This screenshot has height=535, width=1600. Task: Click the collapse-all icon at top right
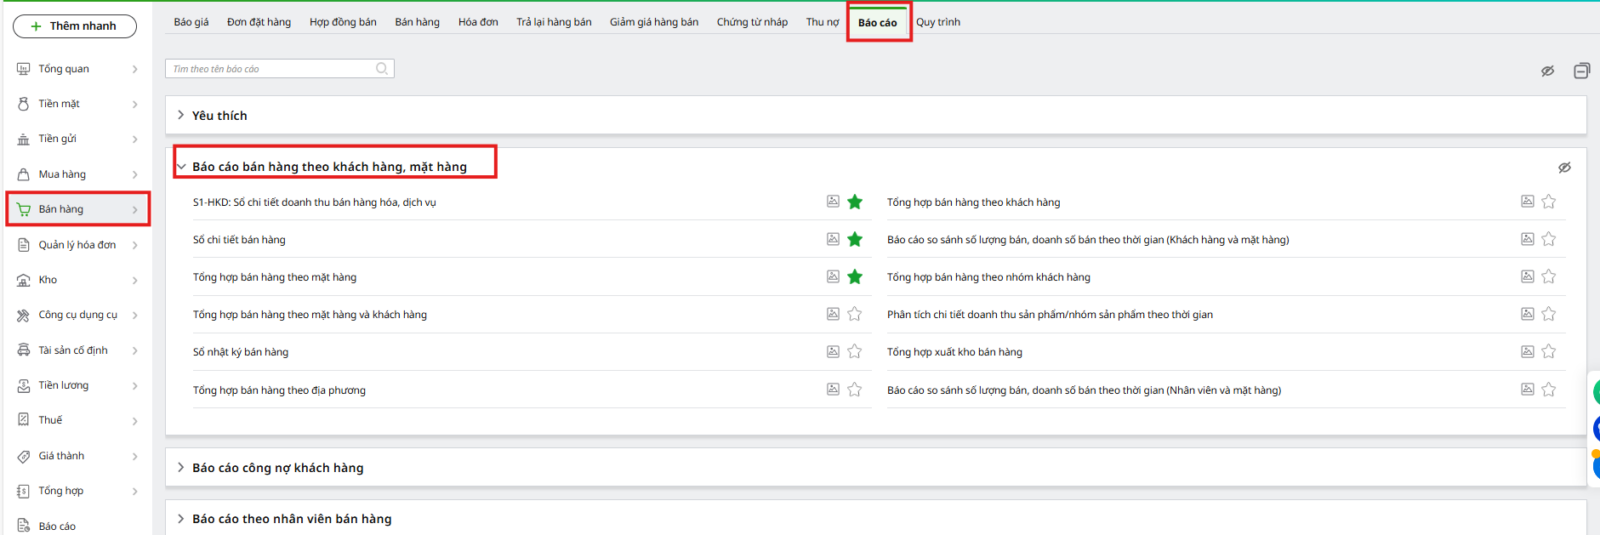point(1581,71)
